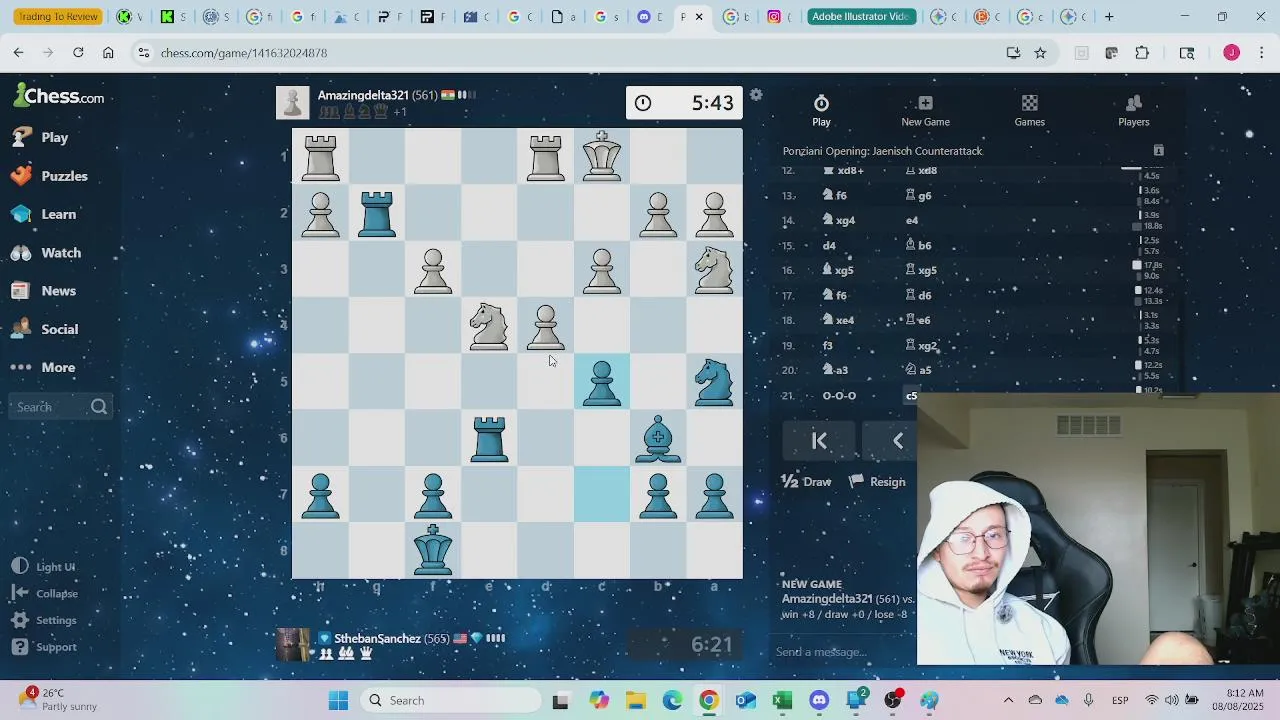Open the Windows Start menu
The width and height of the screenshot is (1280, 720).
coord(338,700)
